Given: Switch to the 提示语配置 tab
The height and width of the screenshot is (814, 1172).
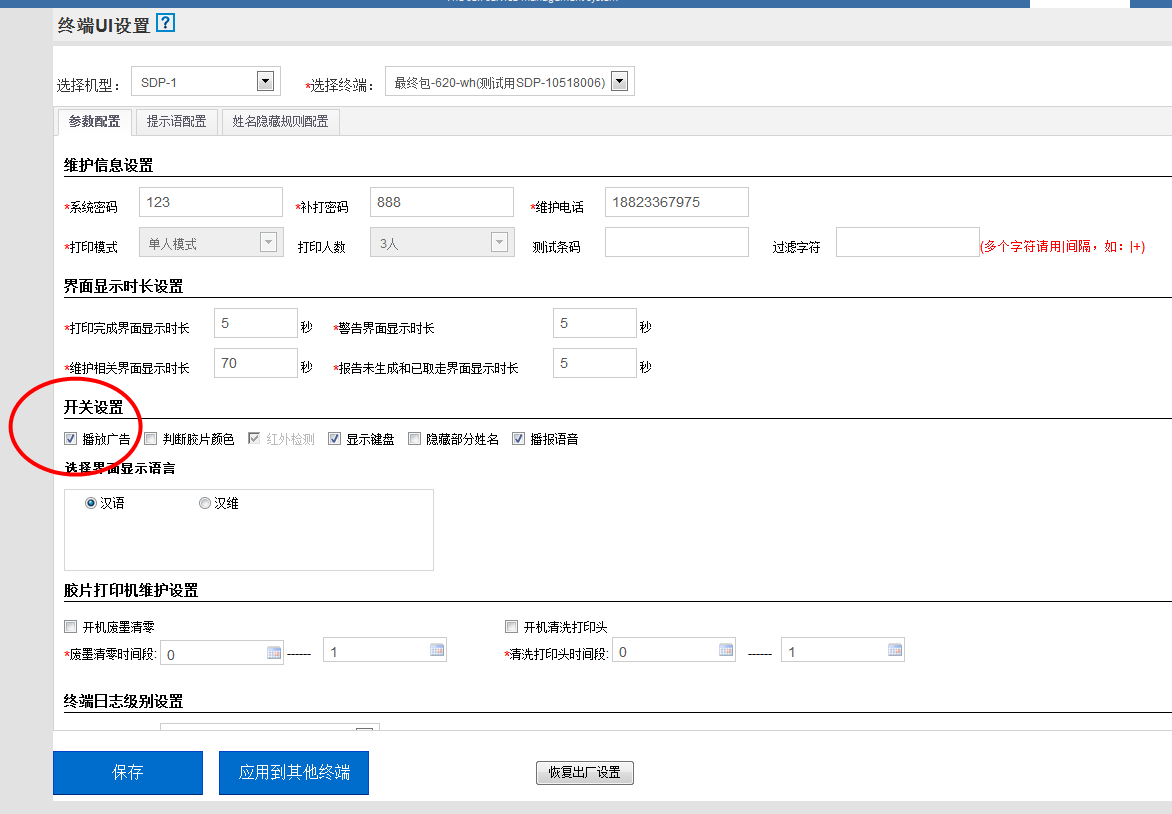Looking at the screenshot, I should [x=176, y=122].
